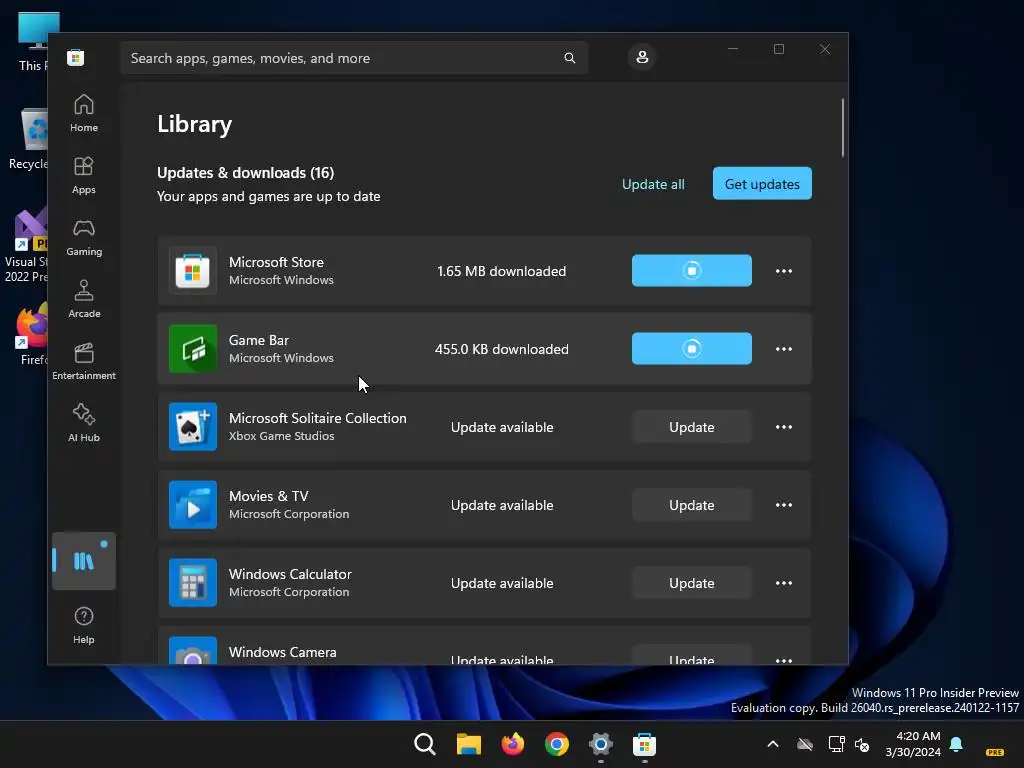Image resolution: width=1024 pixels, height=768 pixels.
Task: Open the Arcade section
Action: 84,300
